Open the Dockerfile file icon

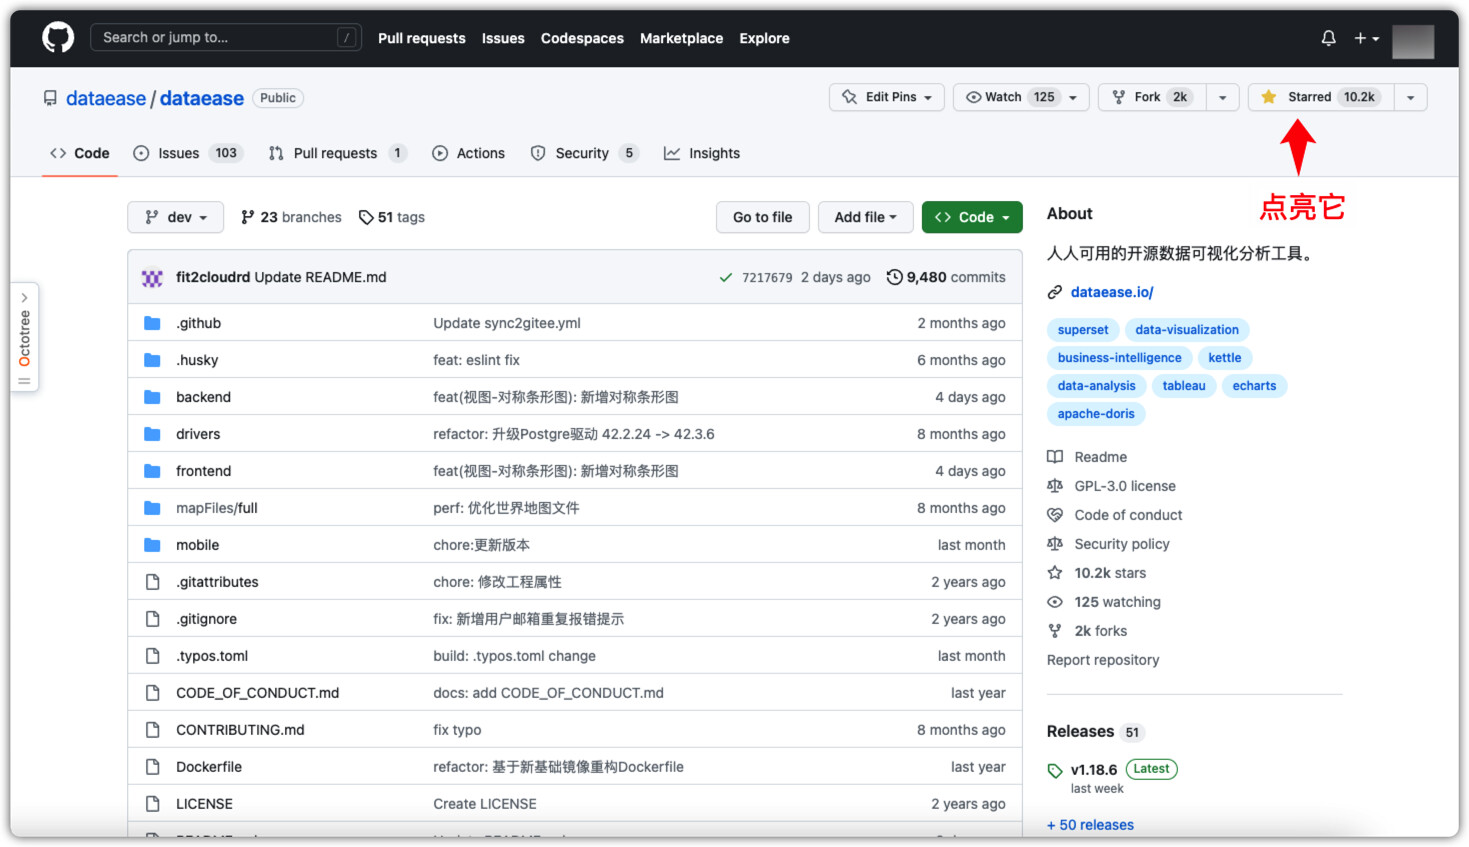click(x=152, y=767)
